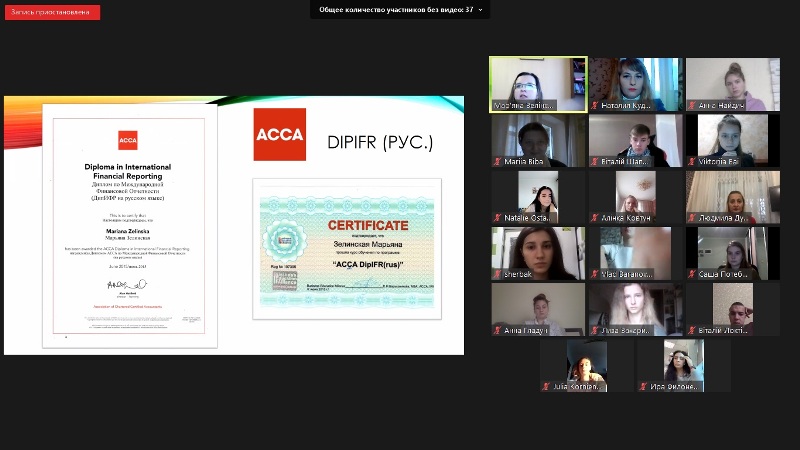Click the red CERTIFICATE heading
This screenshot has height=450, width=800.
point(368,225)
